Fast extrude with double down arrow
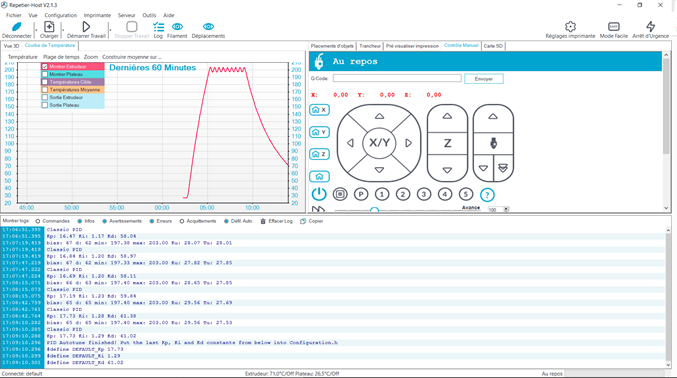The width and height of the screenshot is (677, 378). point(503,168)
